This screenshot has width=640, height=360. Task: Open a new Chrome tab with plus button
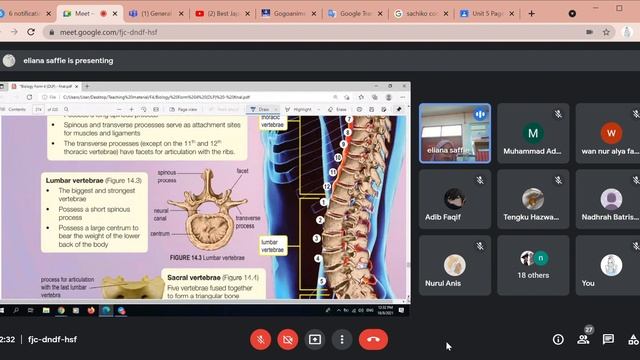pos(531,13)
